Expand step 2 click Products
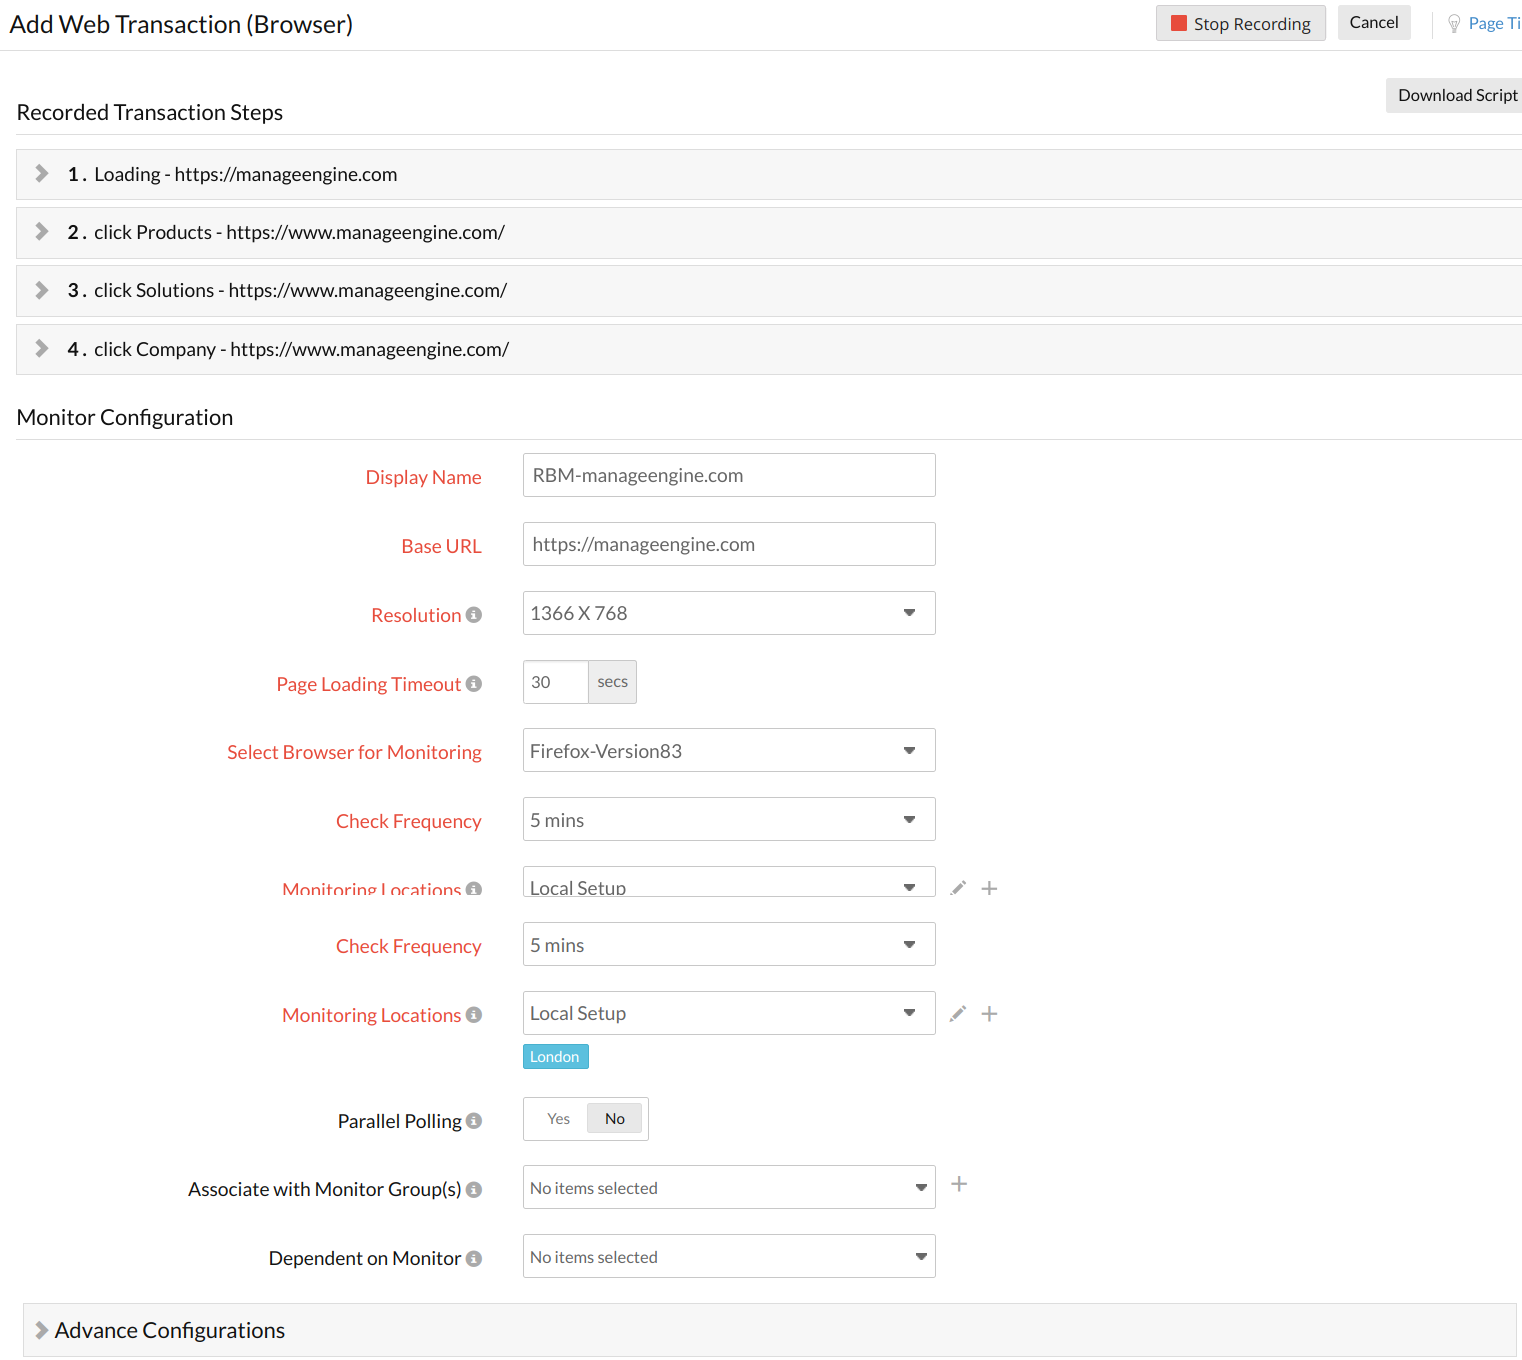Viewport: 1522px width, 1360px height. 41,231
